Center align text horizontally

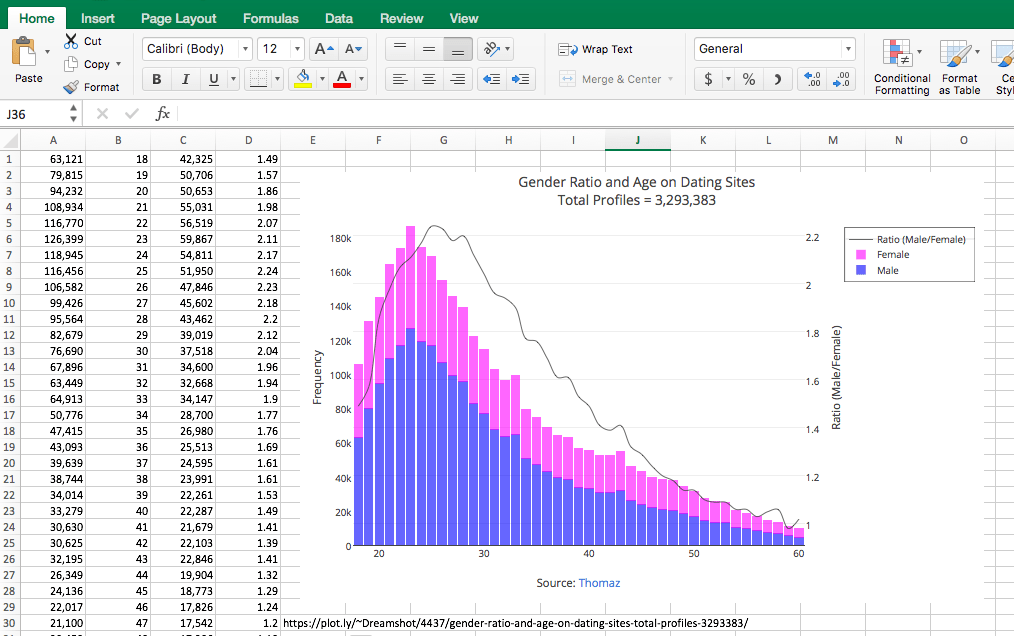pos(429,80)
